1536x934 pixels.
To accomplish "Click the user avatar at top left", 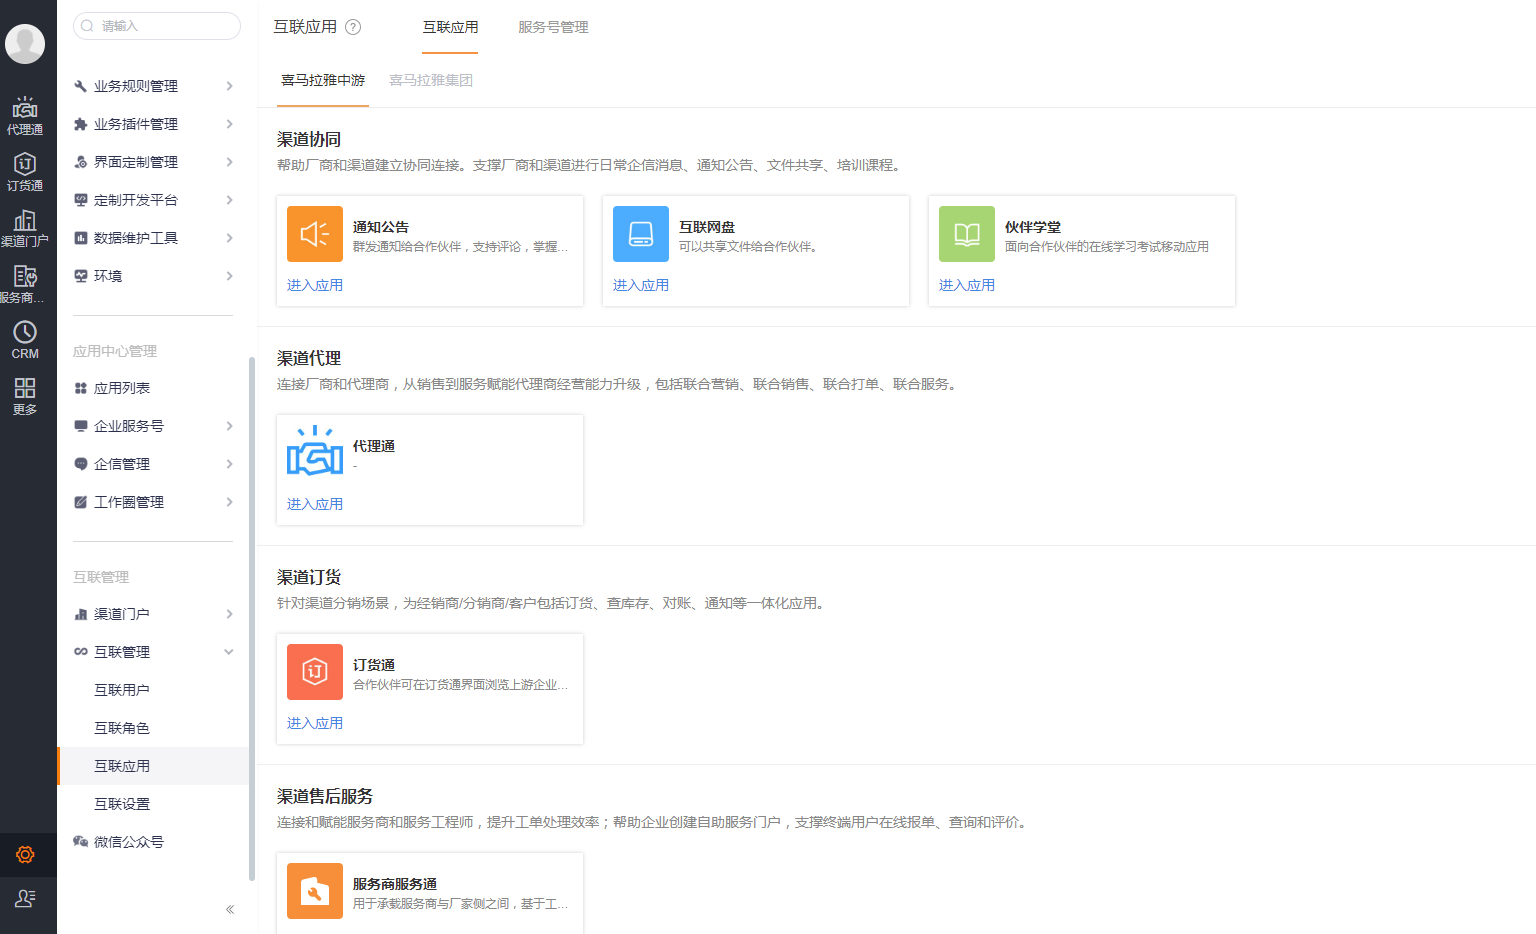I will coord(25,44).
